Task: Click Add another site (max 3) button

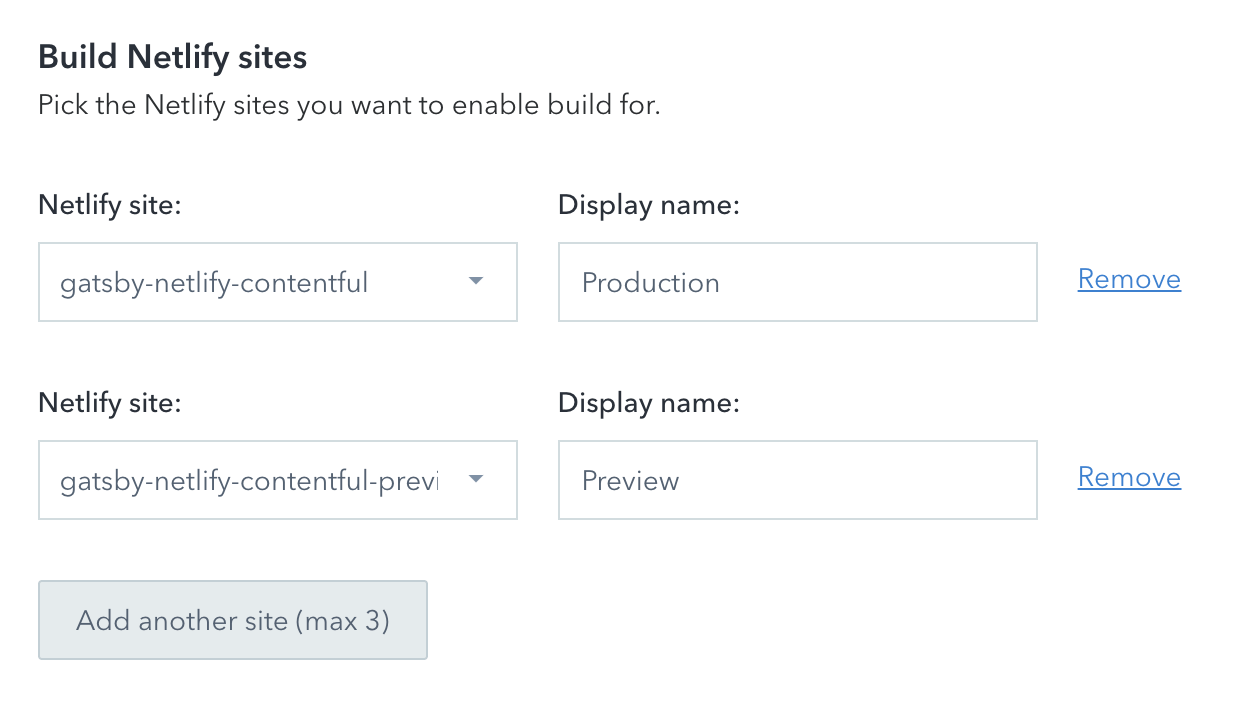Action: 233,620
